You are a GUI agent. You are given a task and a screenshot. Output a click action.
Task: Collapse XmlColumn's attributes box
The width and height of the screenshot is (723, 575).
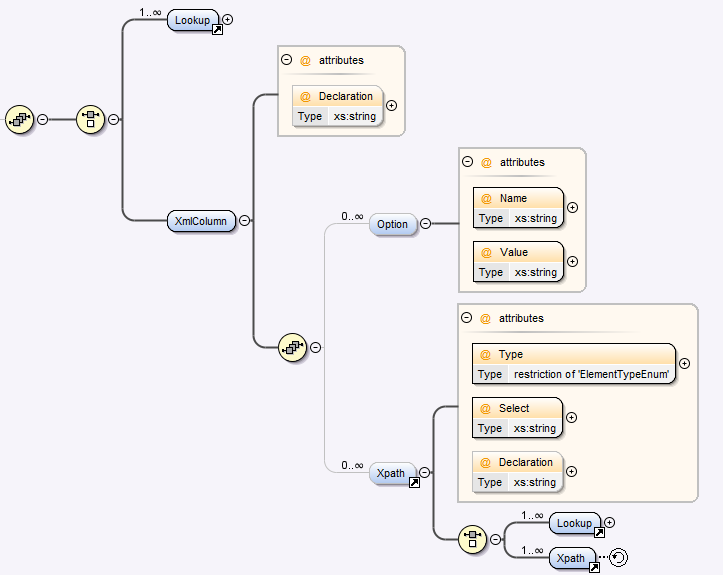click(x=286, y=59)
